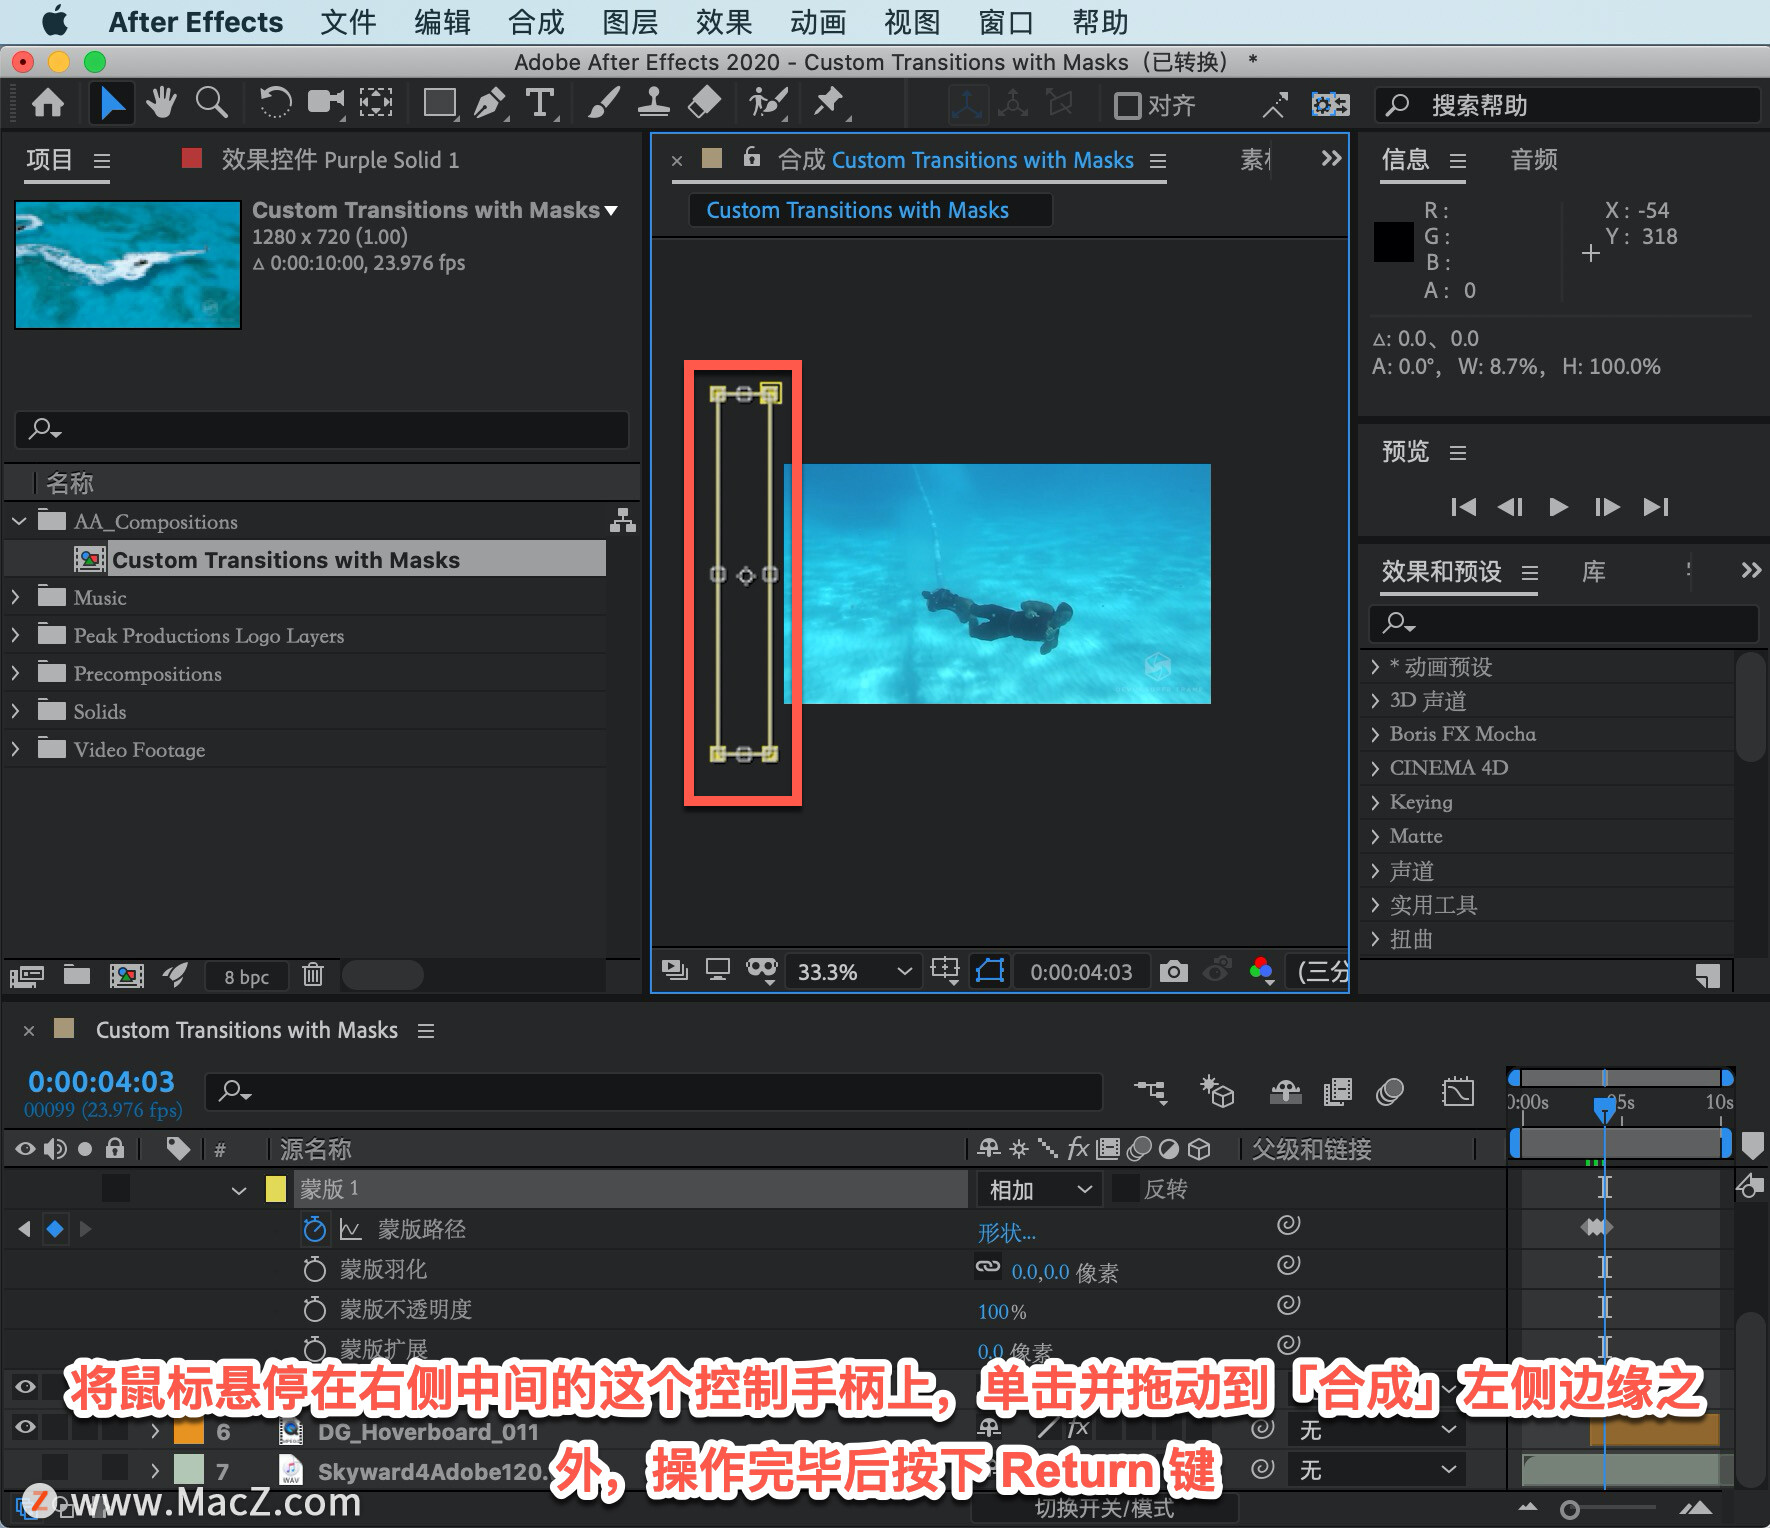Toggle stopwatch for 蒙版不透明度

point(314,1309)
